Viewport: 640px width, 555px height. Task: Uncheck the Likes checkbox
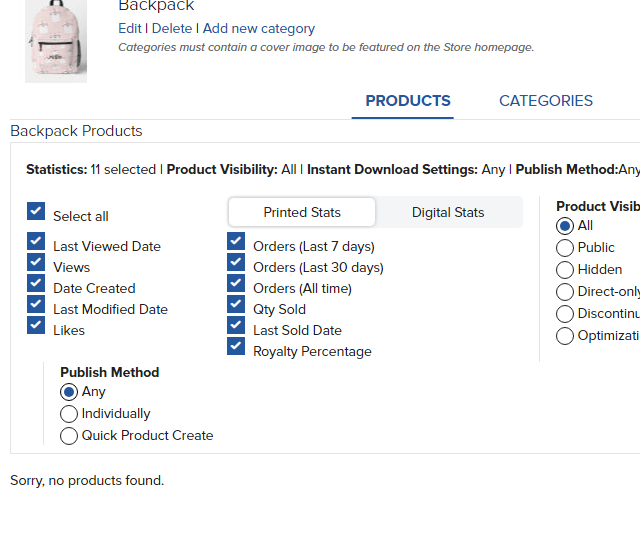click(36, 326)
